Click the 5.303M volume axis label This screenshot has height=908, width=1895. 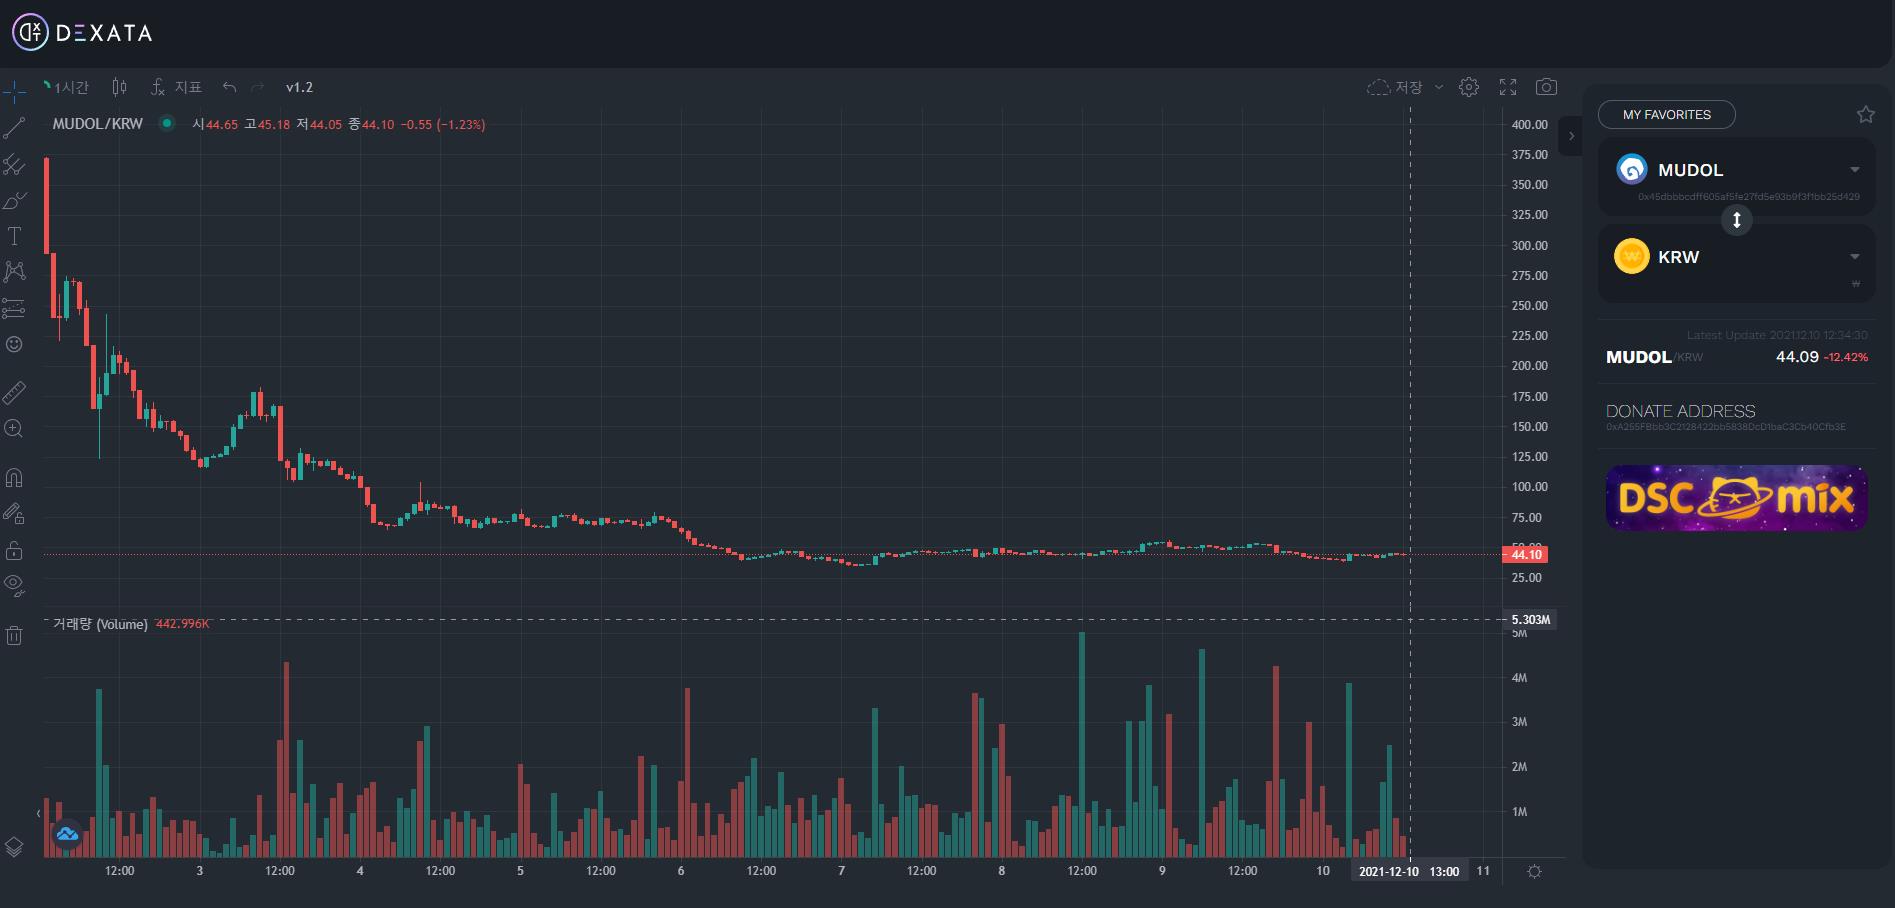click(x=1530, y=620)
